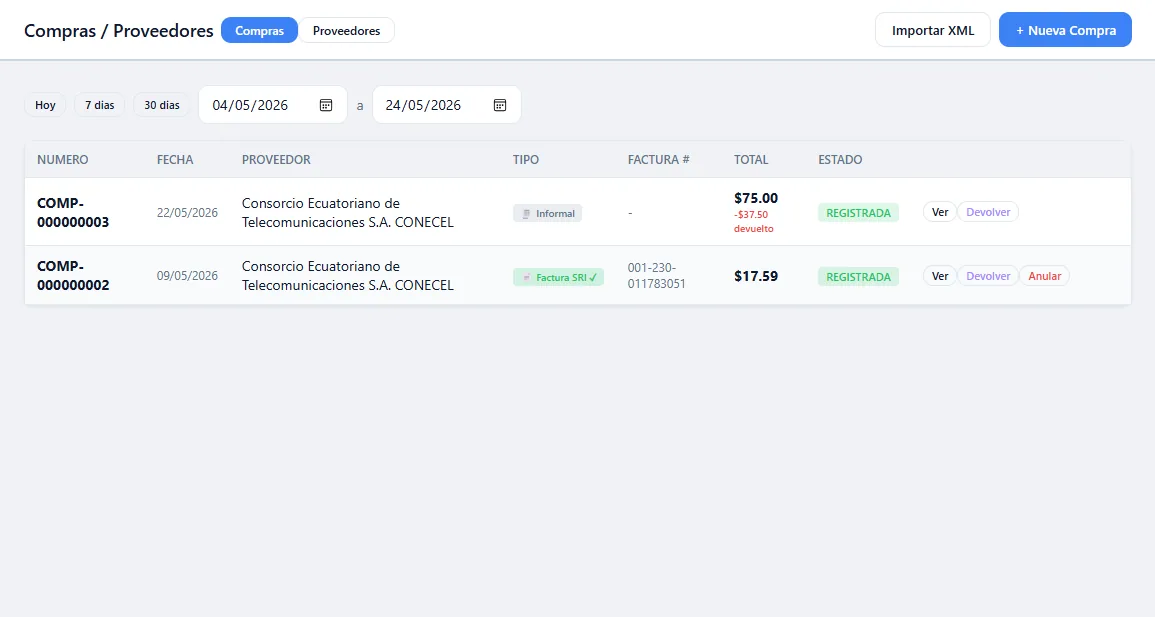The height and width of the screenshot is (617, 1155).
Task: Click the Importar XML button
Action: [933, 30]
